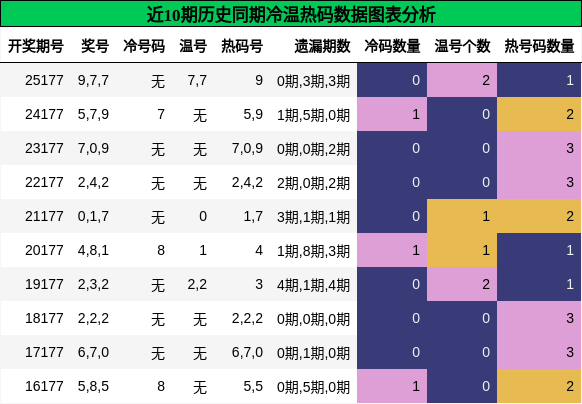Image resolution: width=582 pixels, height=404 pixels.
Task: Click warm numbers 2,2 in row 19177
Action: click(197, 284)
